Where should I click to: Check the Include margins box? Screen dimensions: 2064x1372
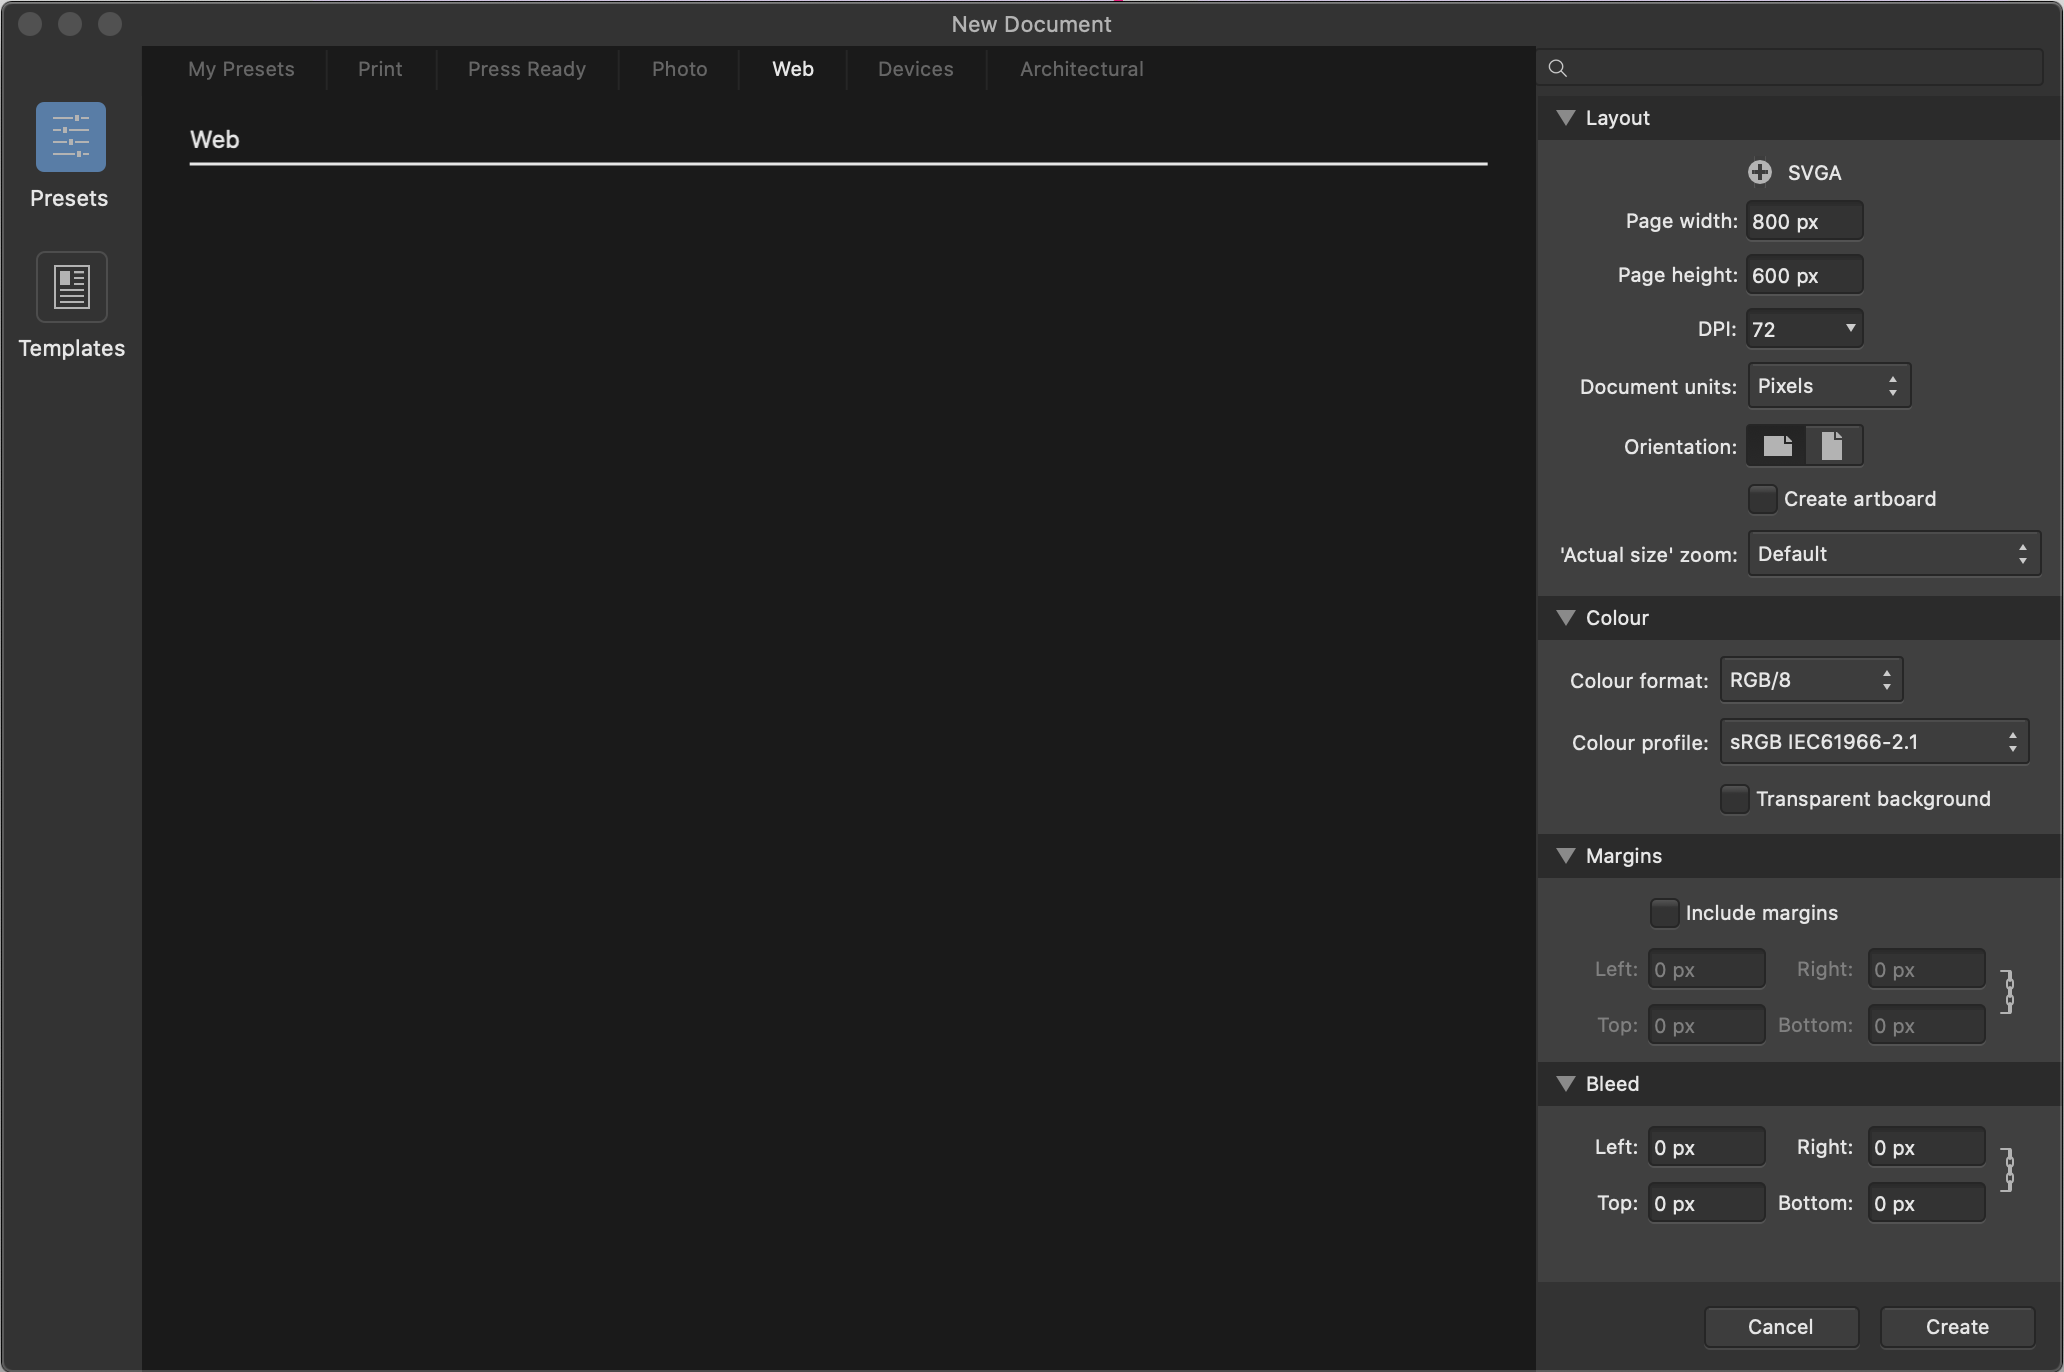pyautogui.click(x=1664, y=913)
